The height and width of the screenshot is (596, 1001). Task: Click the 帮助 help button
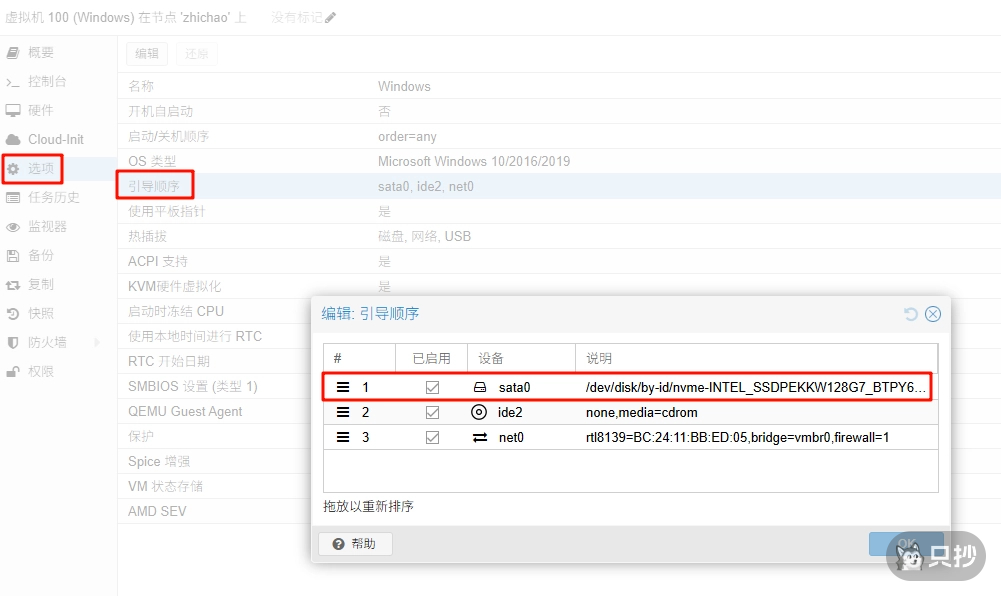[355, 544]
